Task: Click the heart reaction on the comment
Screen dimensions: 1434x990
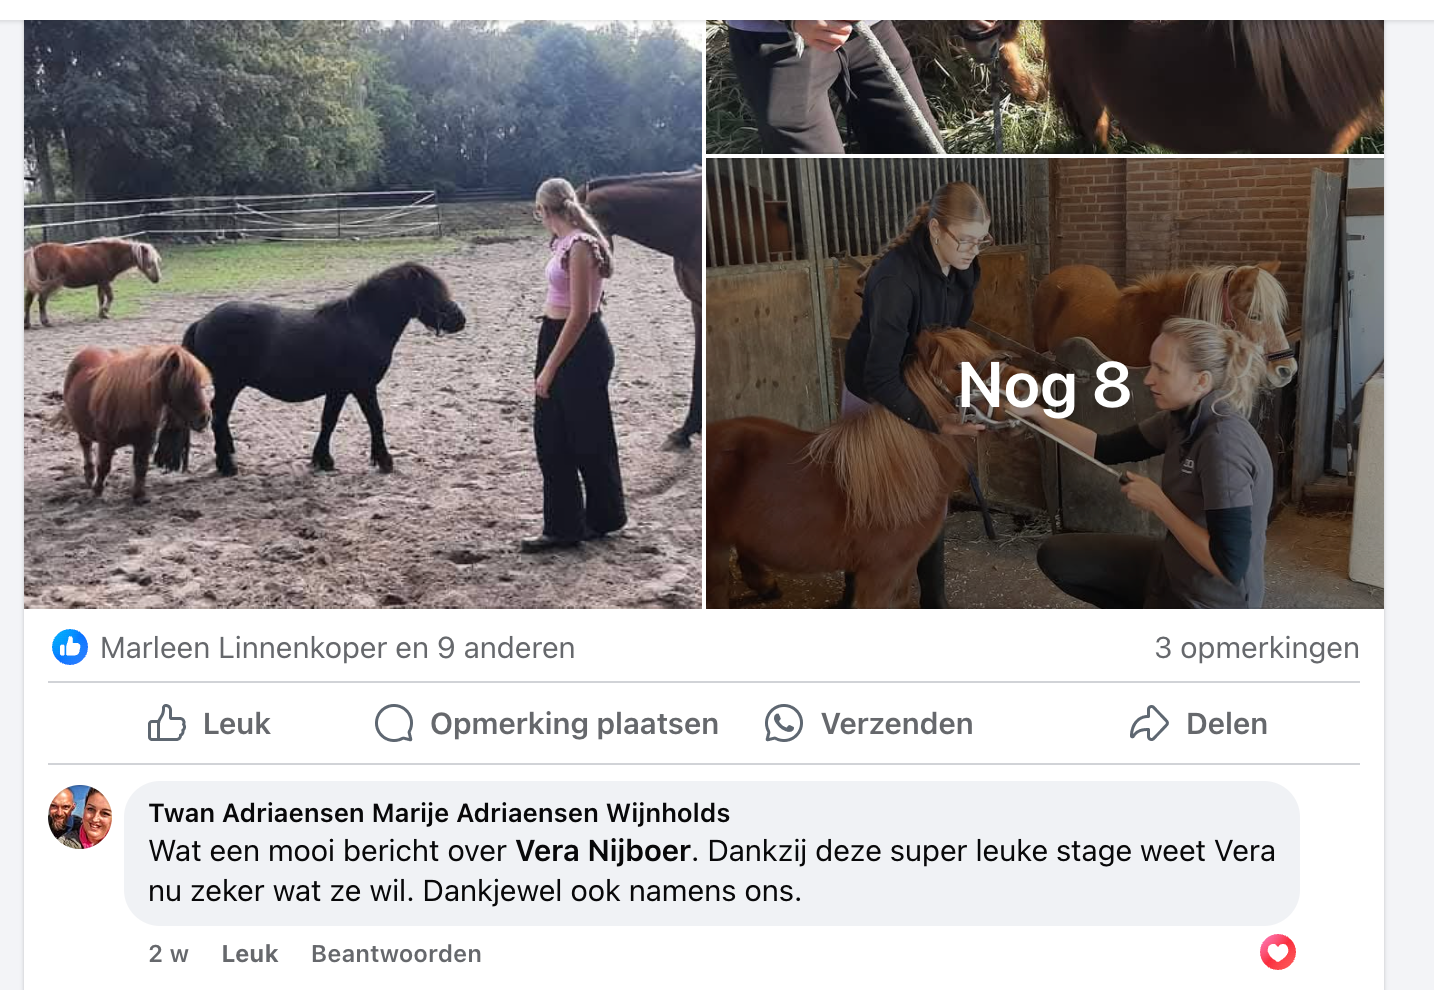Action: [x=1278, y=952]
